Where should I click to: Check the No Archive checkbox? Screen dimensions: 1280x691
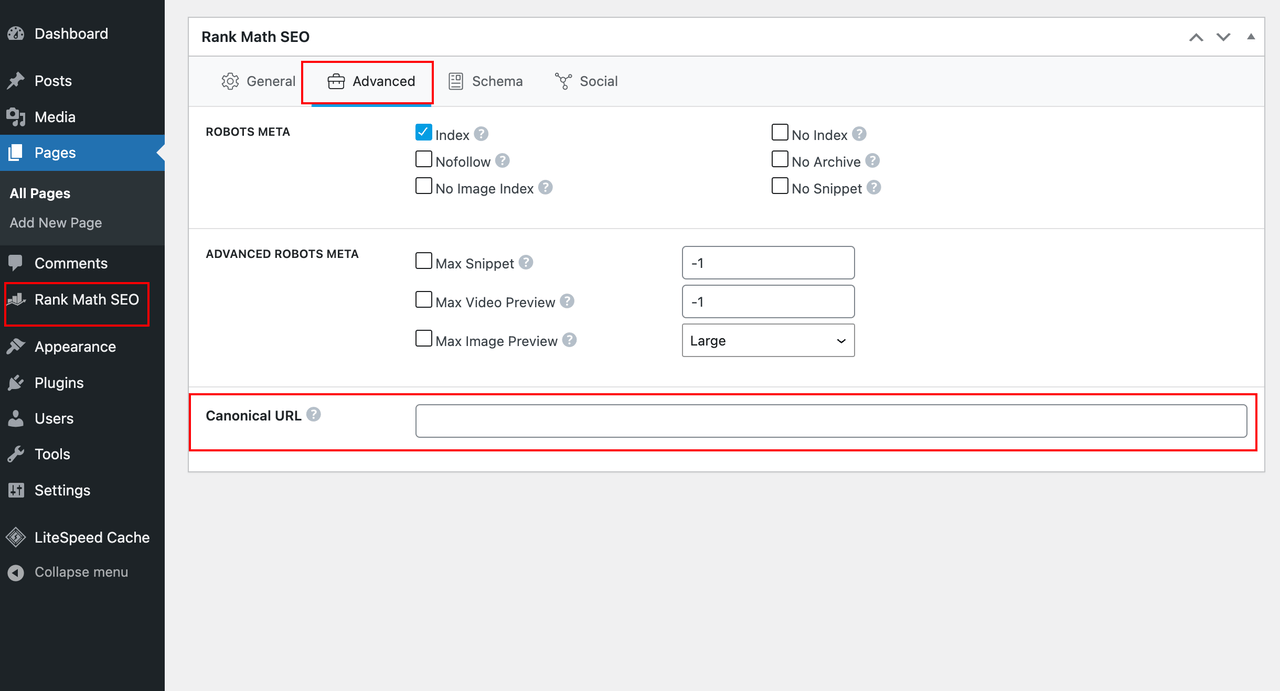pyautogui.click(x=780, y=160)
